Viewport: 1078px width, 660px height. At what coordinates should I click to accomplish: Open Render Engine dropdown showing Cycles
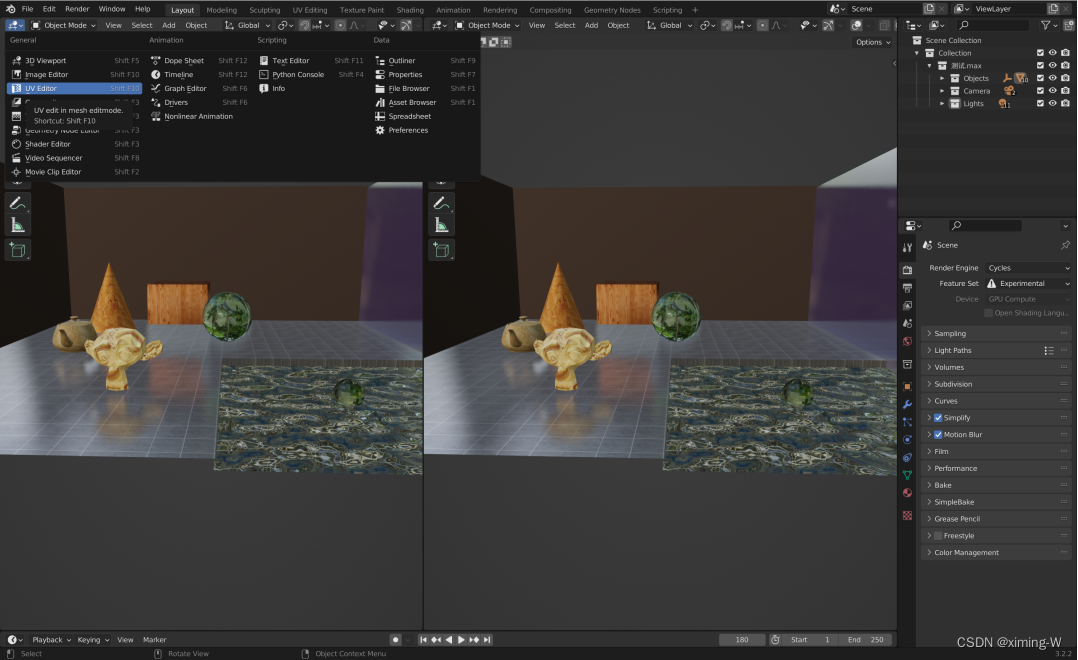pos(1028,268)
